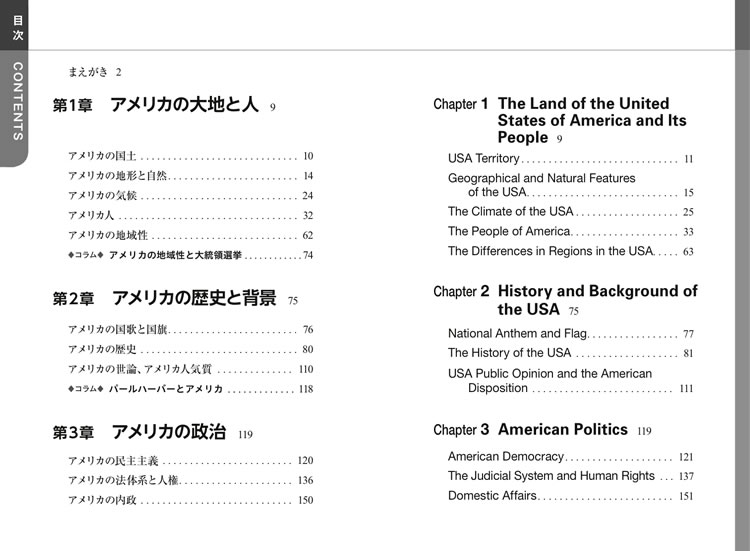Open entry アメリカの世論、アメリカ人気質 page 110

click(x=190, y=369)
